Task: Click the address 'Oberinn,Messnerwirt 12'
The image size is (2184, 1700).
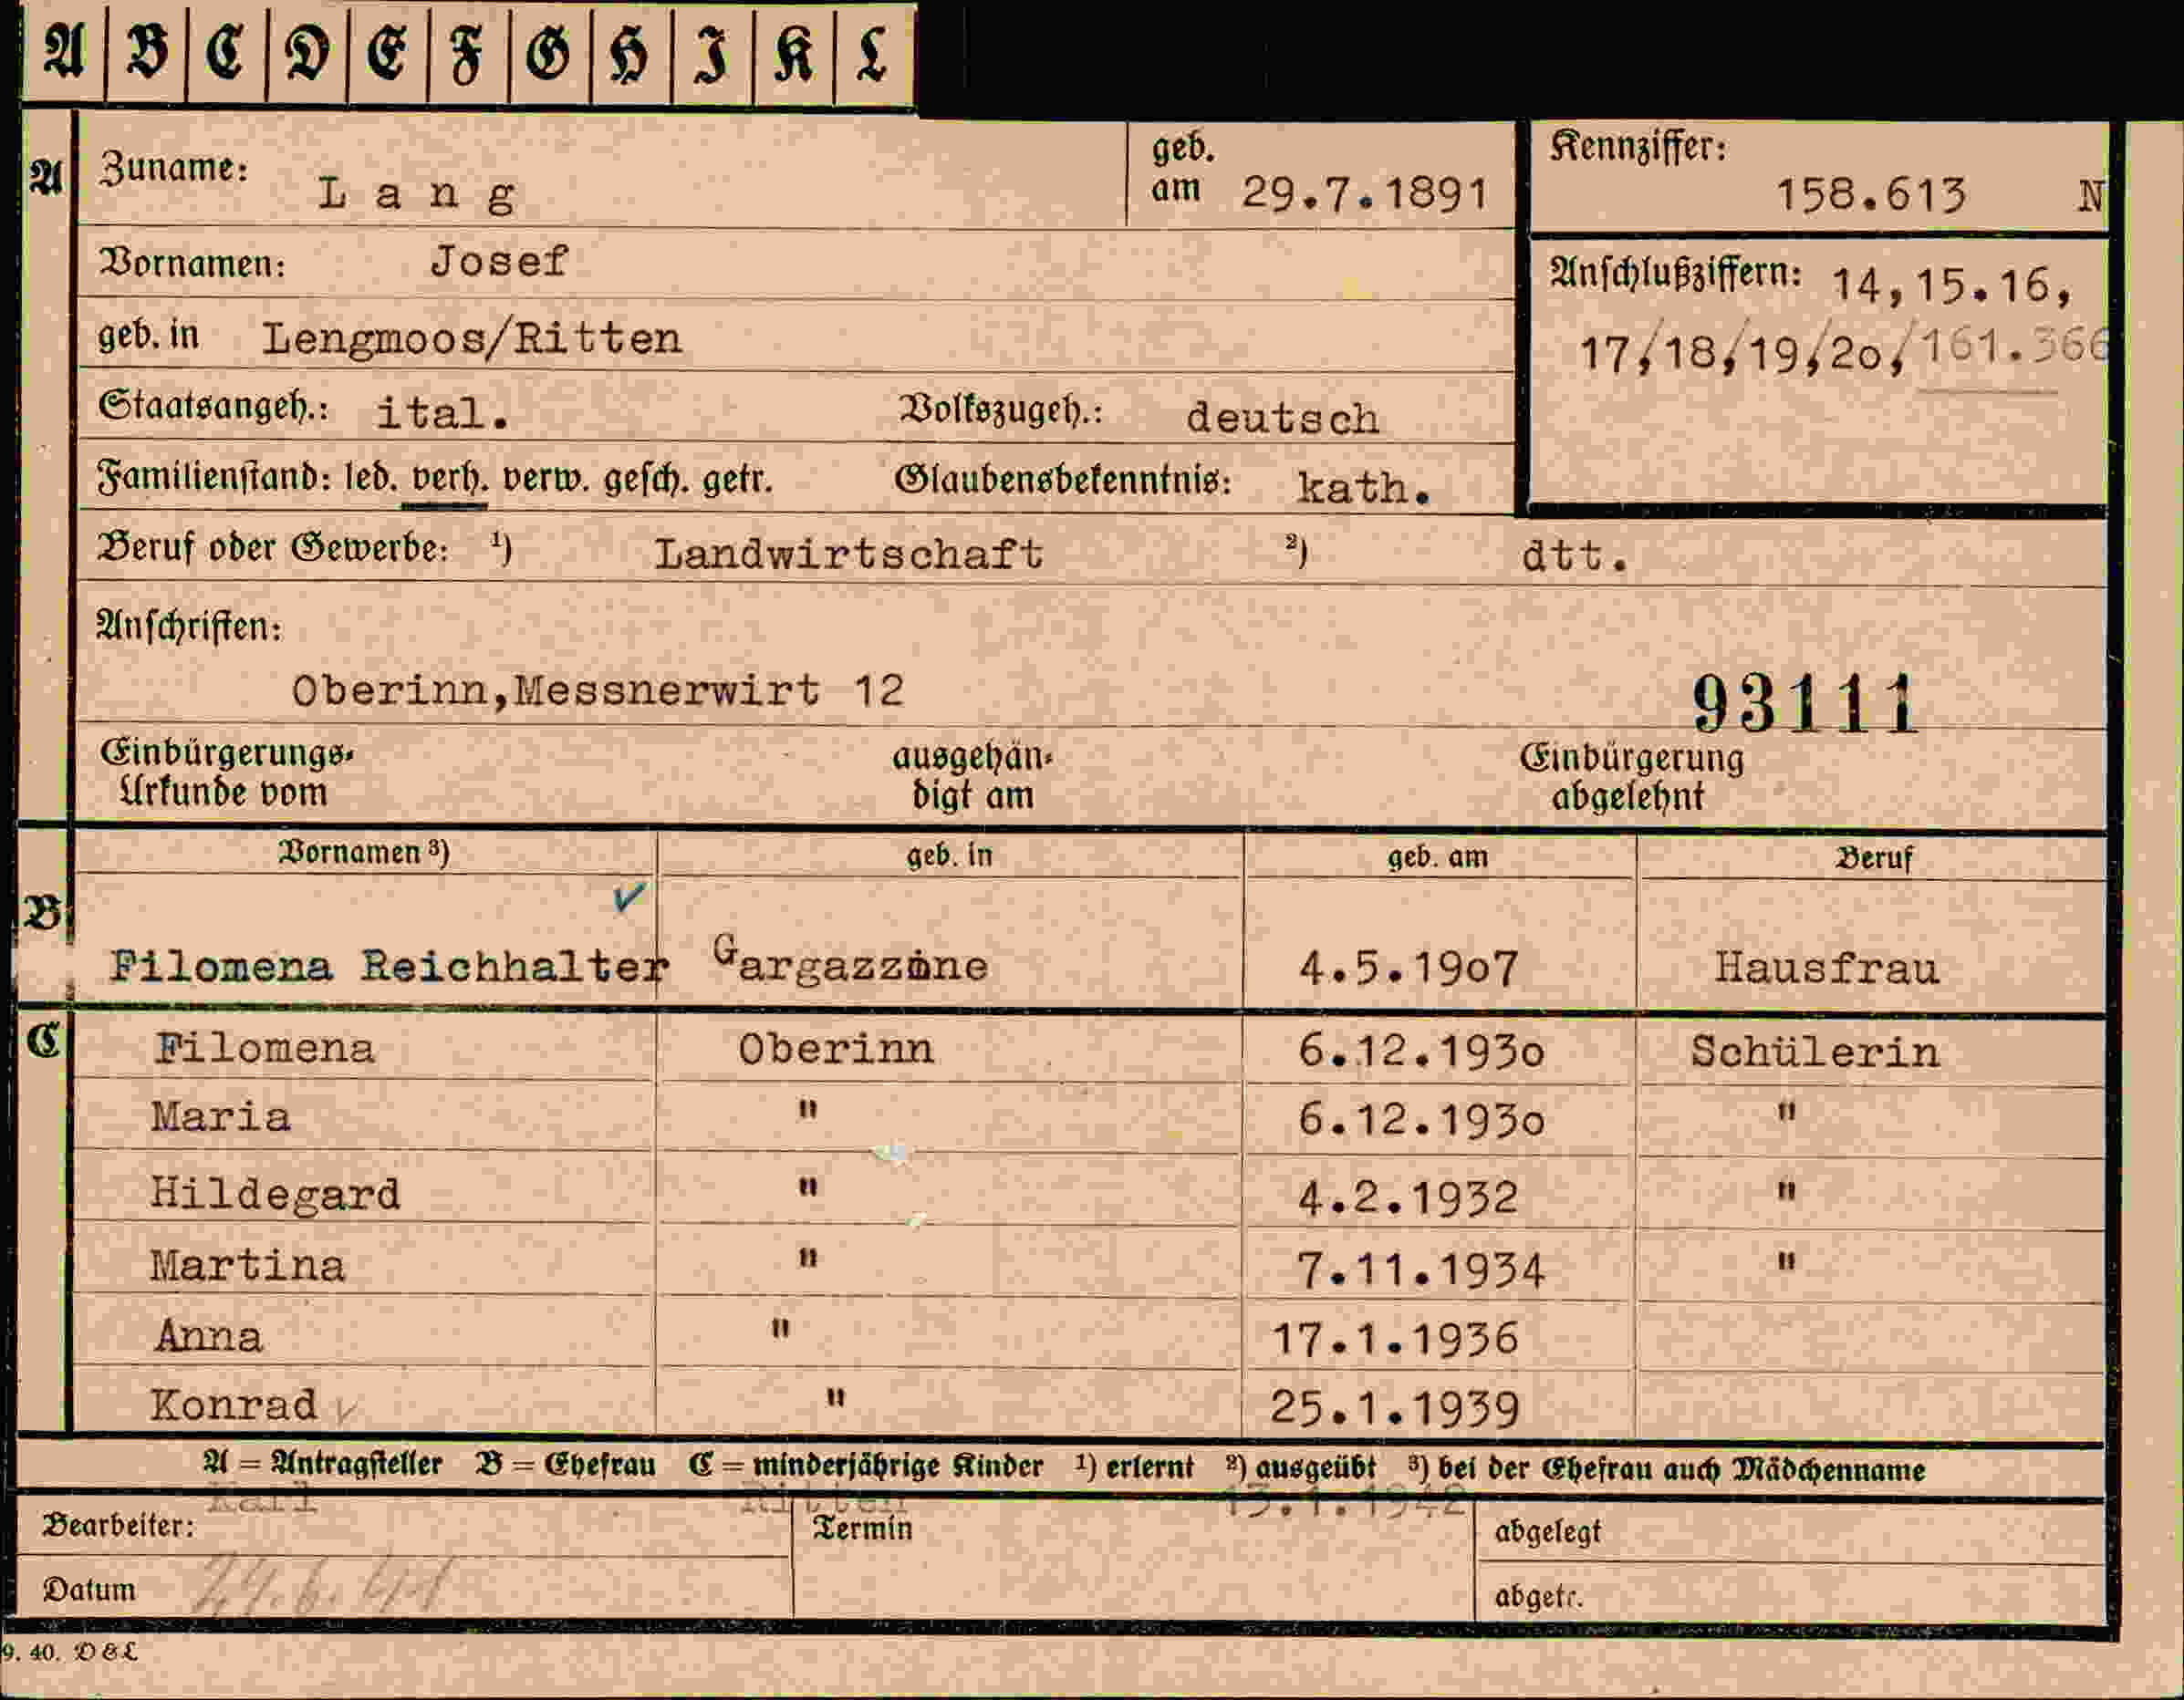Action: [598, 691]
